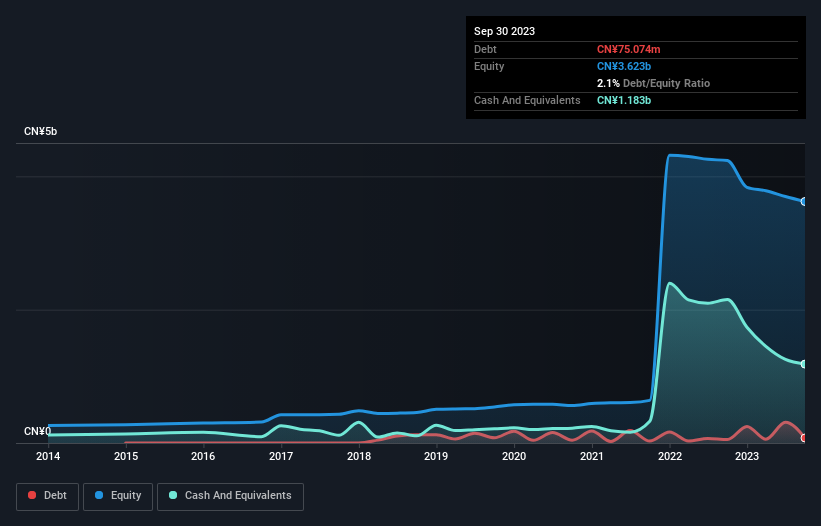The width and height of the screenshot is (821, 526).
Task: Click the blue Equity legend dot
Action: pos(99,495)
